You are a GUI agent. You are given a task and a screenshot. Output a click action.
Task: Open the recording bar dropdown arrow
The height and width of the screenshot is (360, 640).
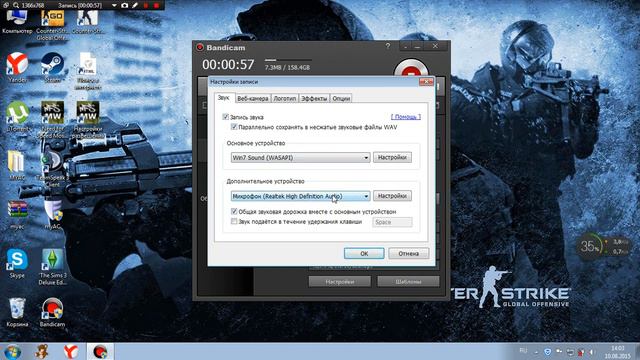pos(114,5)
